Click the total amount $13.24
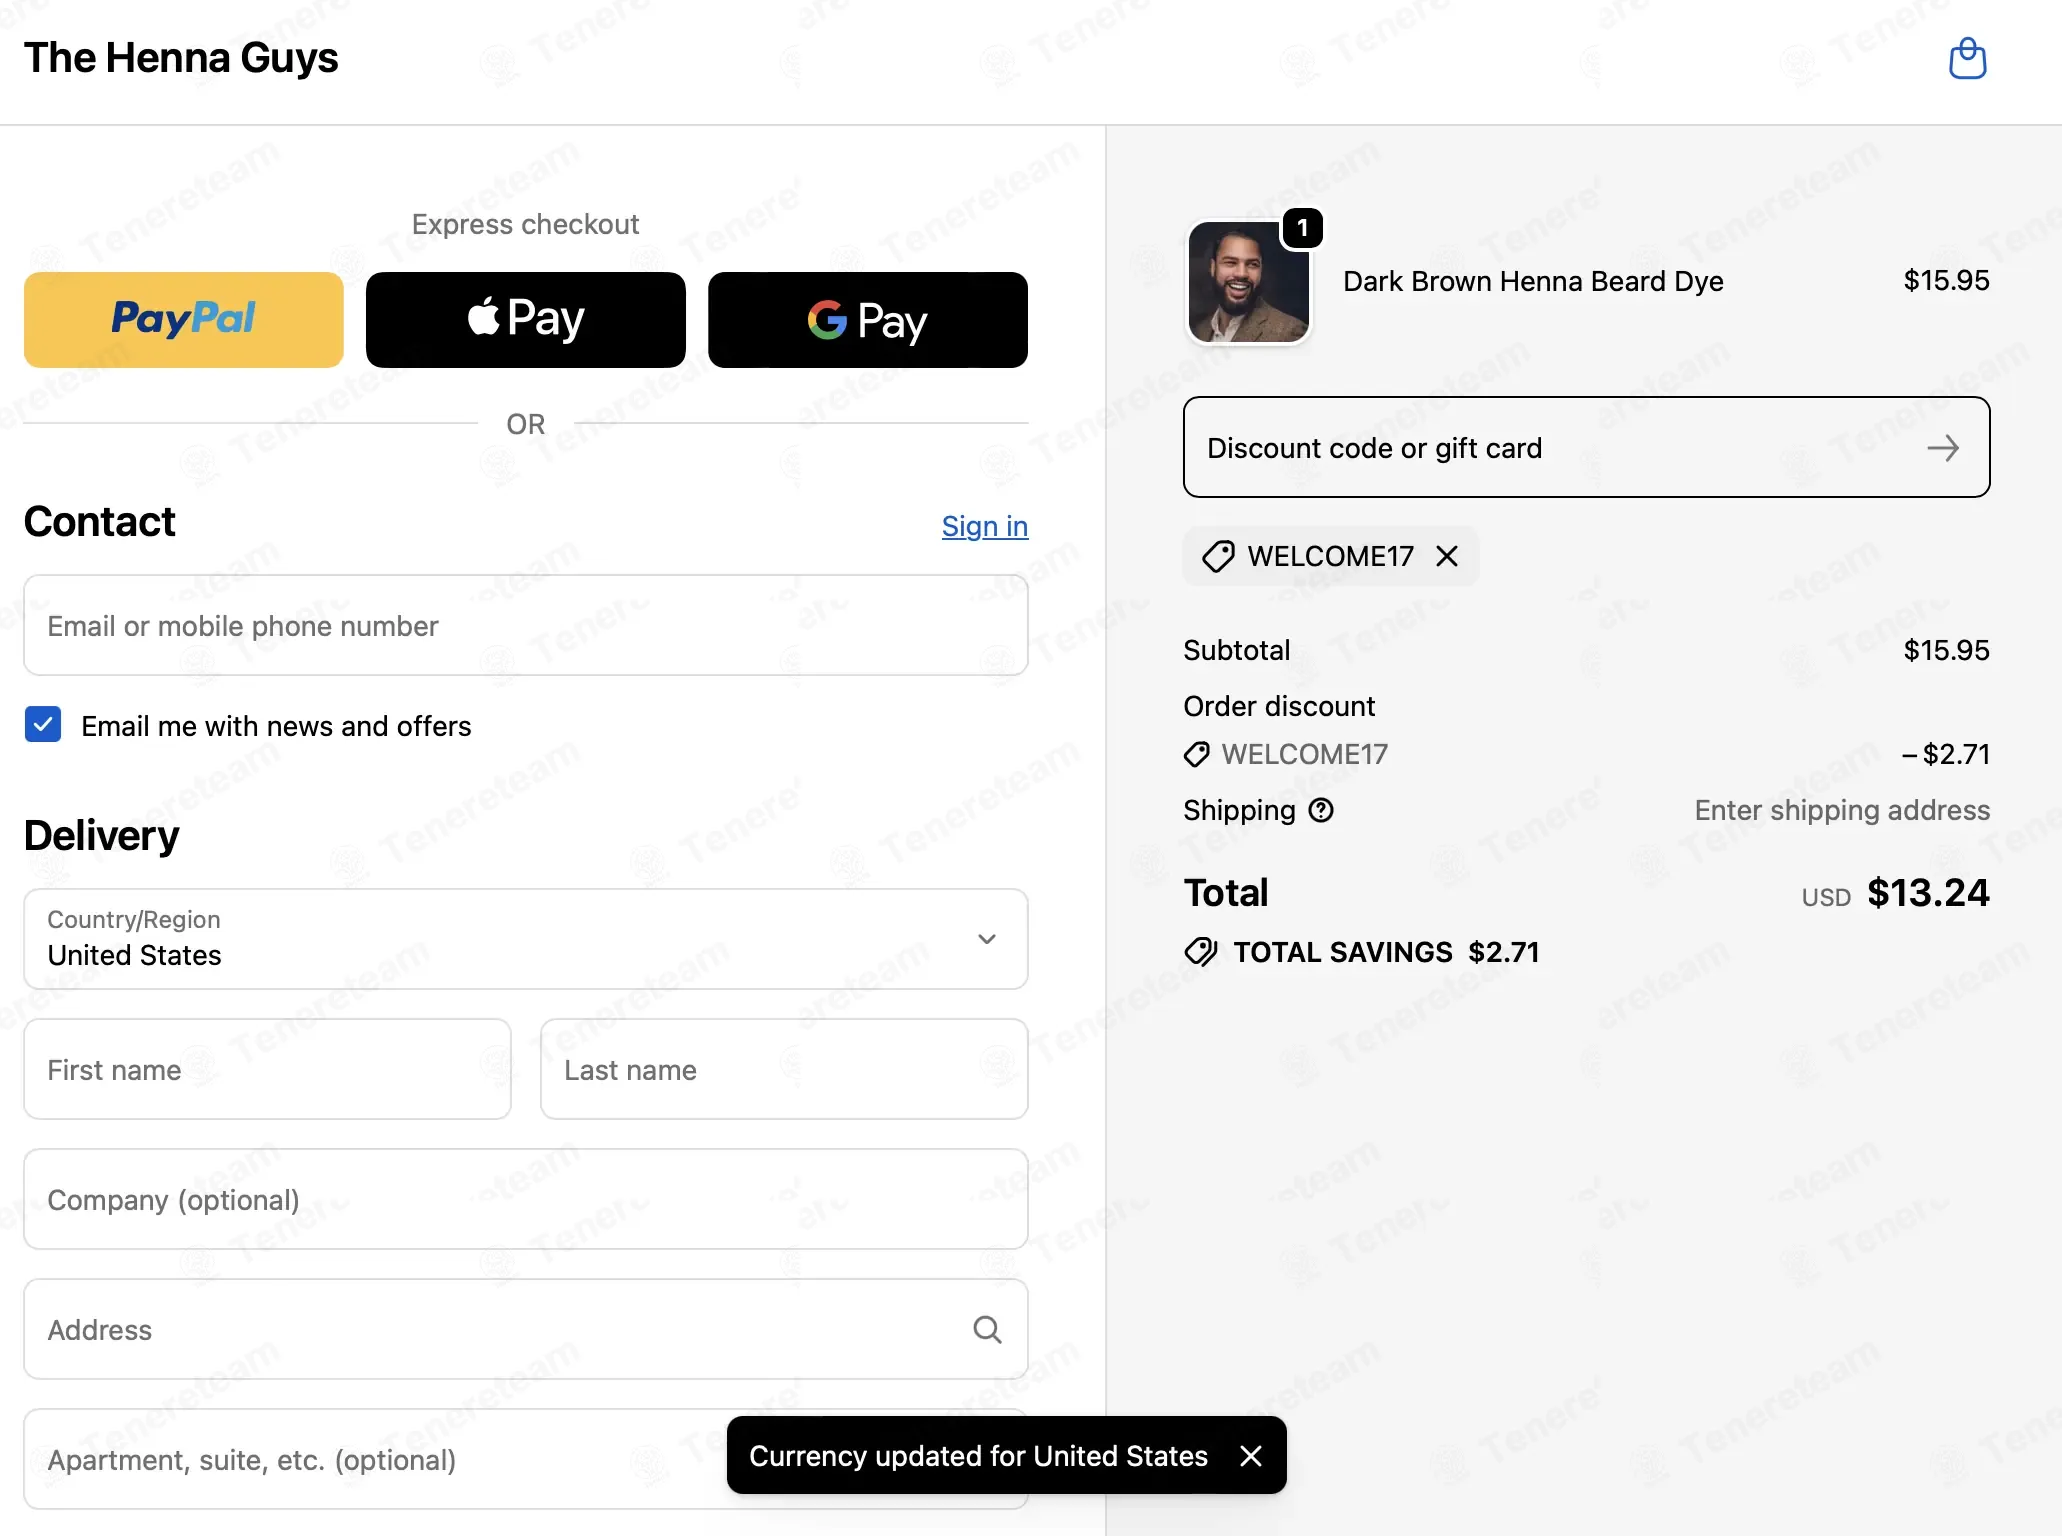Screen dimensions: 2062x1536 1928,892
